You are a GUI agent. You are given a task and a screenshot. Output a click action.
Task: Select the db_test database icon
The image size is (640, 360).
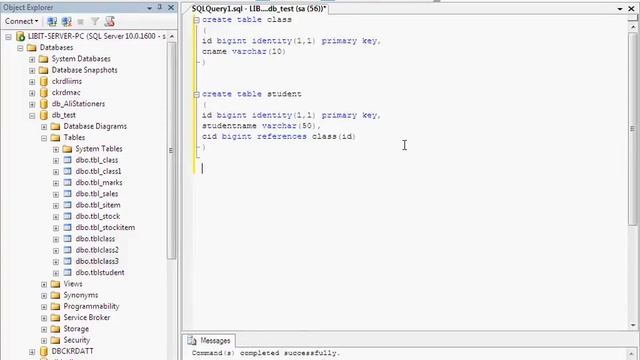click(44, 115)
